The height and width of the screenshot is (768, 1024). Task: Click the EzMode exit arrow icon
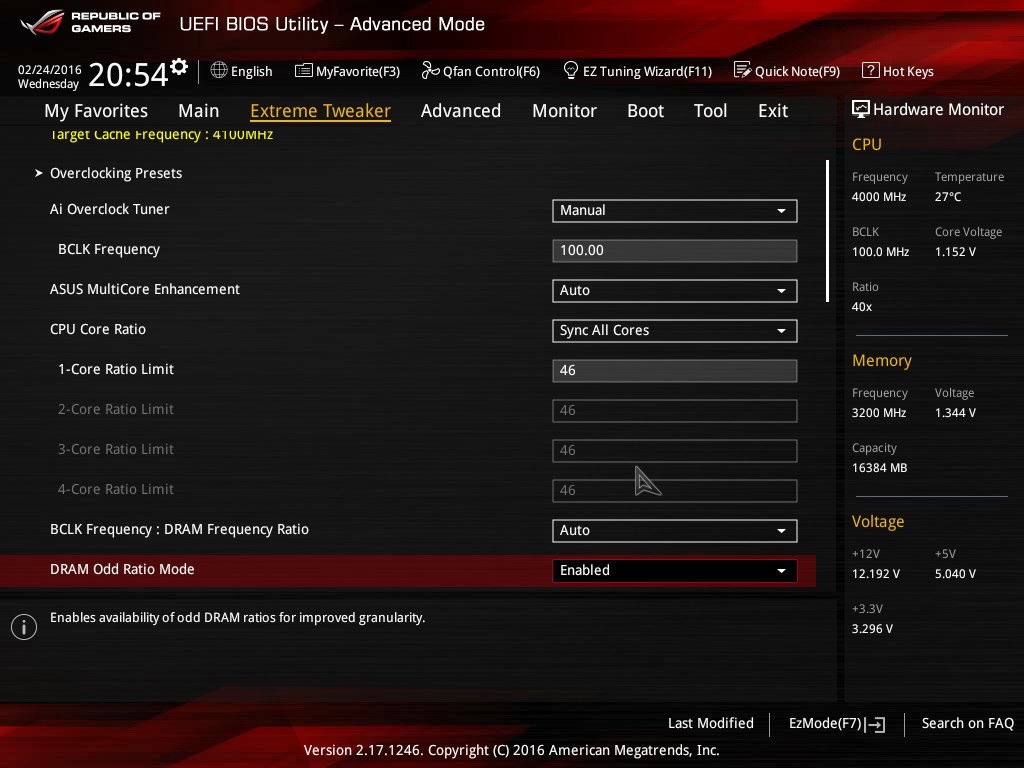tap(875, 724)
